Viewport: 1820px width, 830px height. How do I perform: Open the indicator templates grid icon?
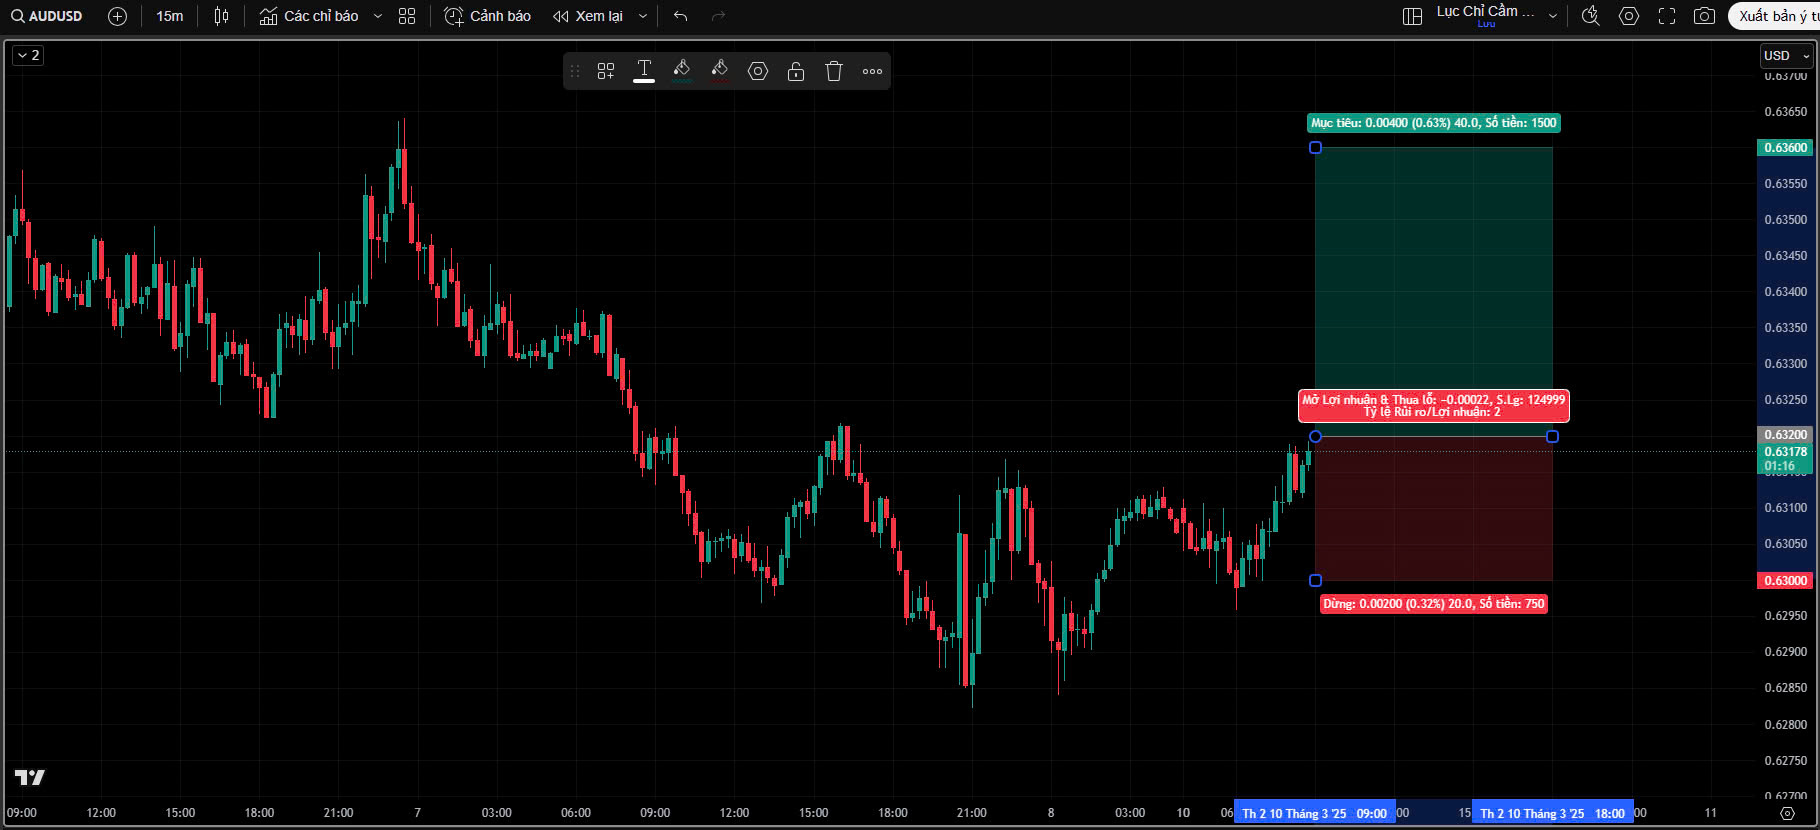407,16
